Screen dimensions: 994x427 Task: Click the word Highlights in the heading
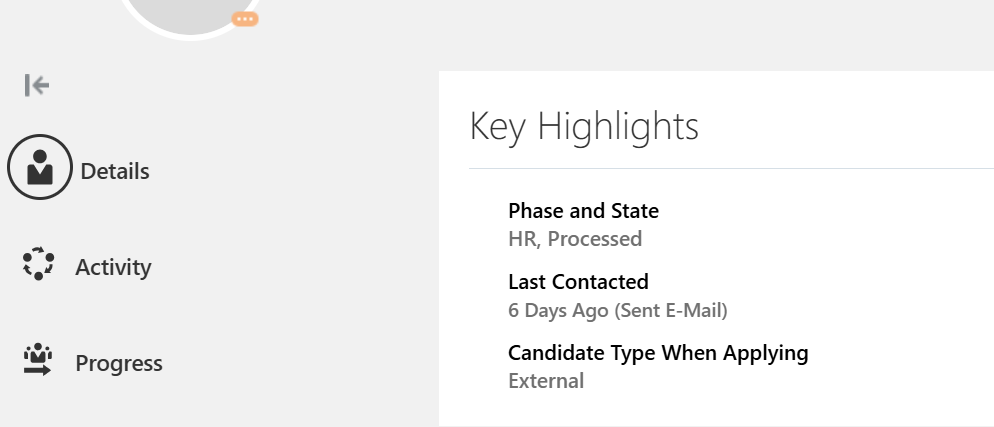[x=618, y=126]
